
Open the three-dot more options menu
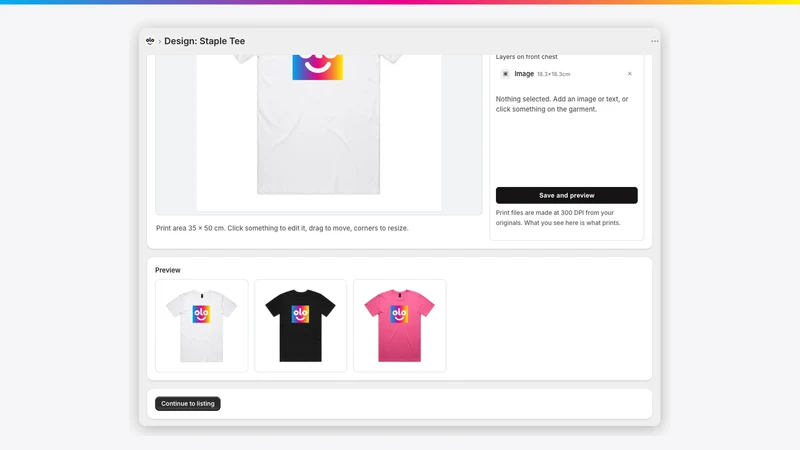point(655,41)
